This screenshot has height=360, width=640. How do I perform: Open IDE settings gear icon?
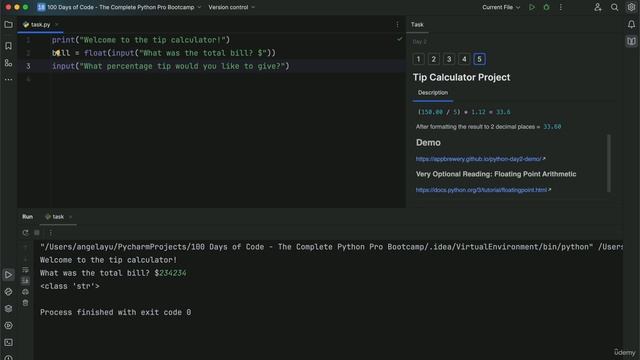coord(631,7)
